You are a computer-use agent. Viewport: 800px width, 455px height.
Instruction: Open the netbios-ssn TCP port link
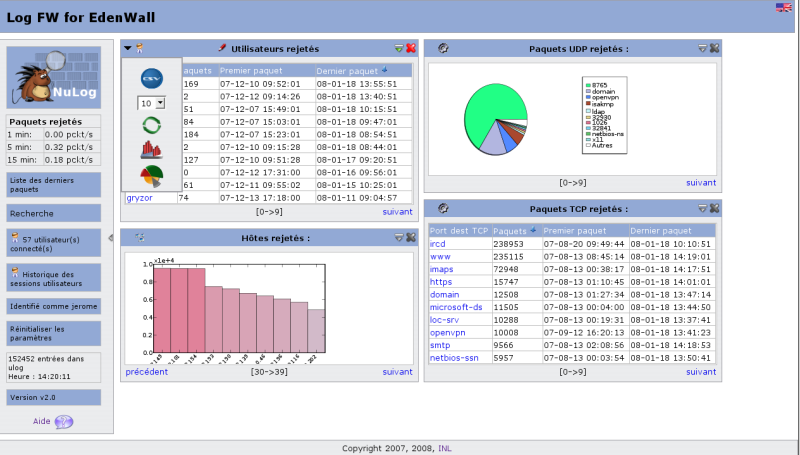point(454,358)
